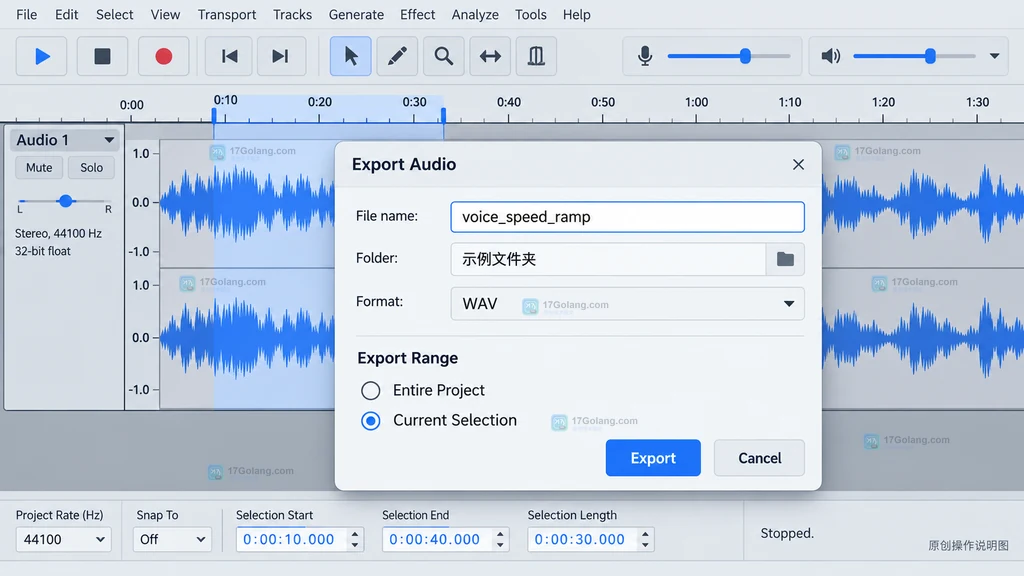Select the Draw pencil tool
This screenshot has width=1024, height=576.
pos(397,56)
